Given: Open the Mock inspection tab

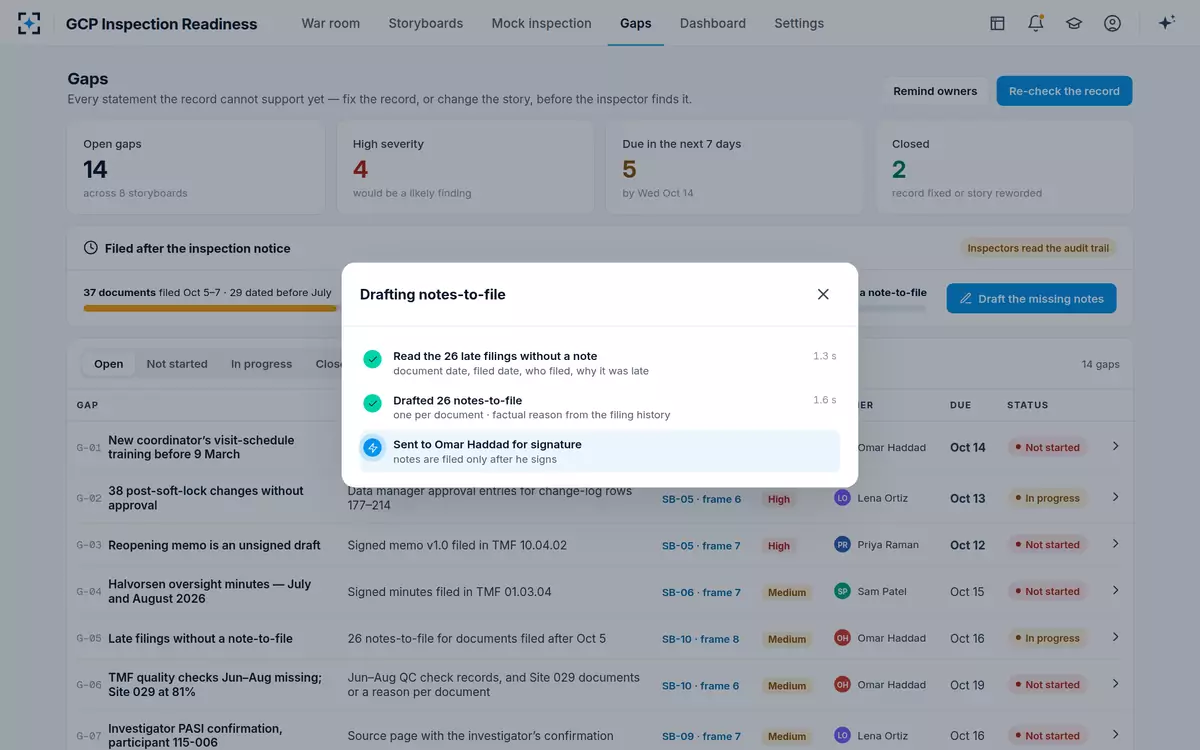Looking at the screenshot, I should coord(541,23).
